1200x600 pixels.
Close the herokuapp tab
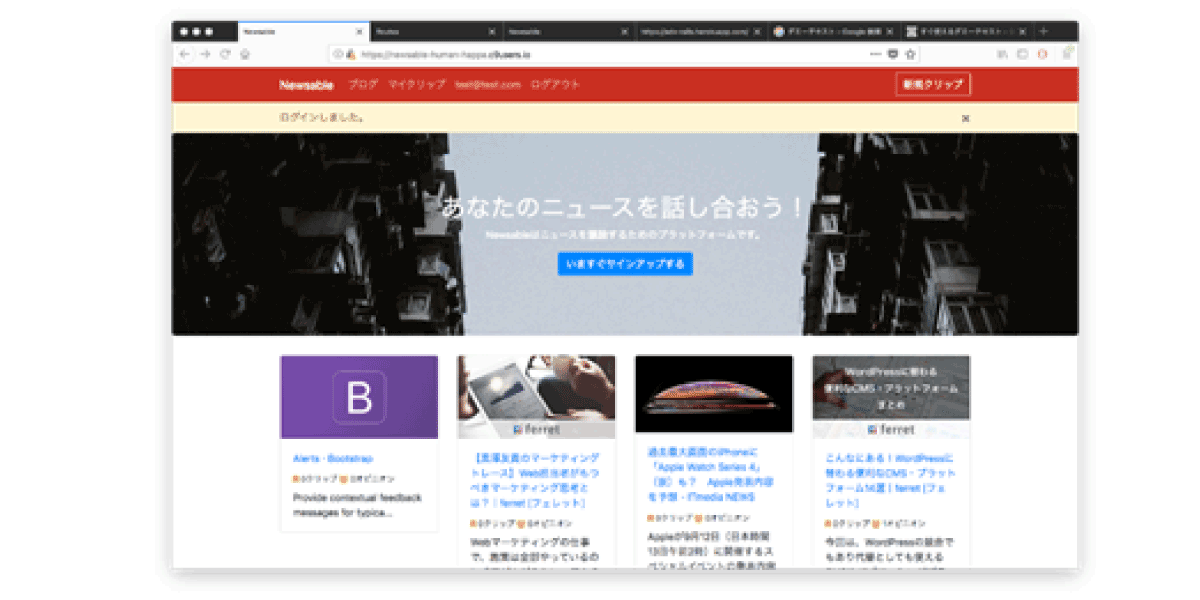coord(758,31)
